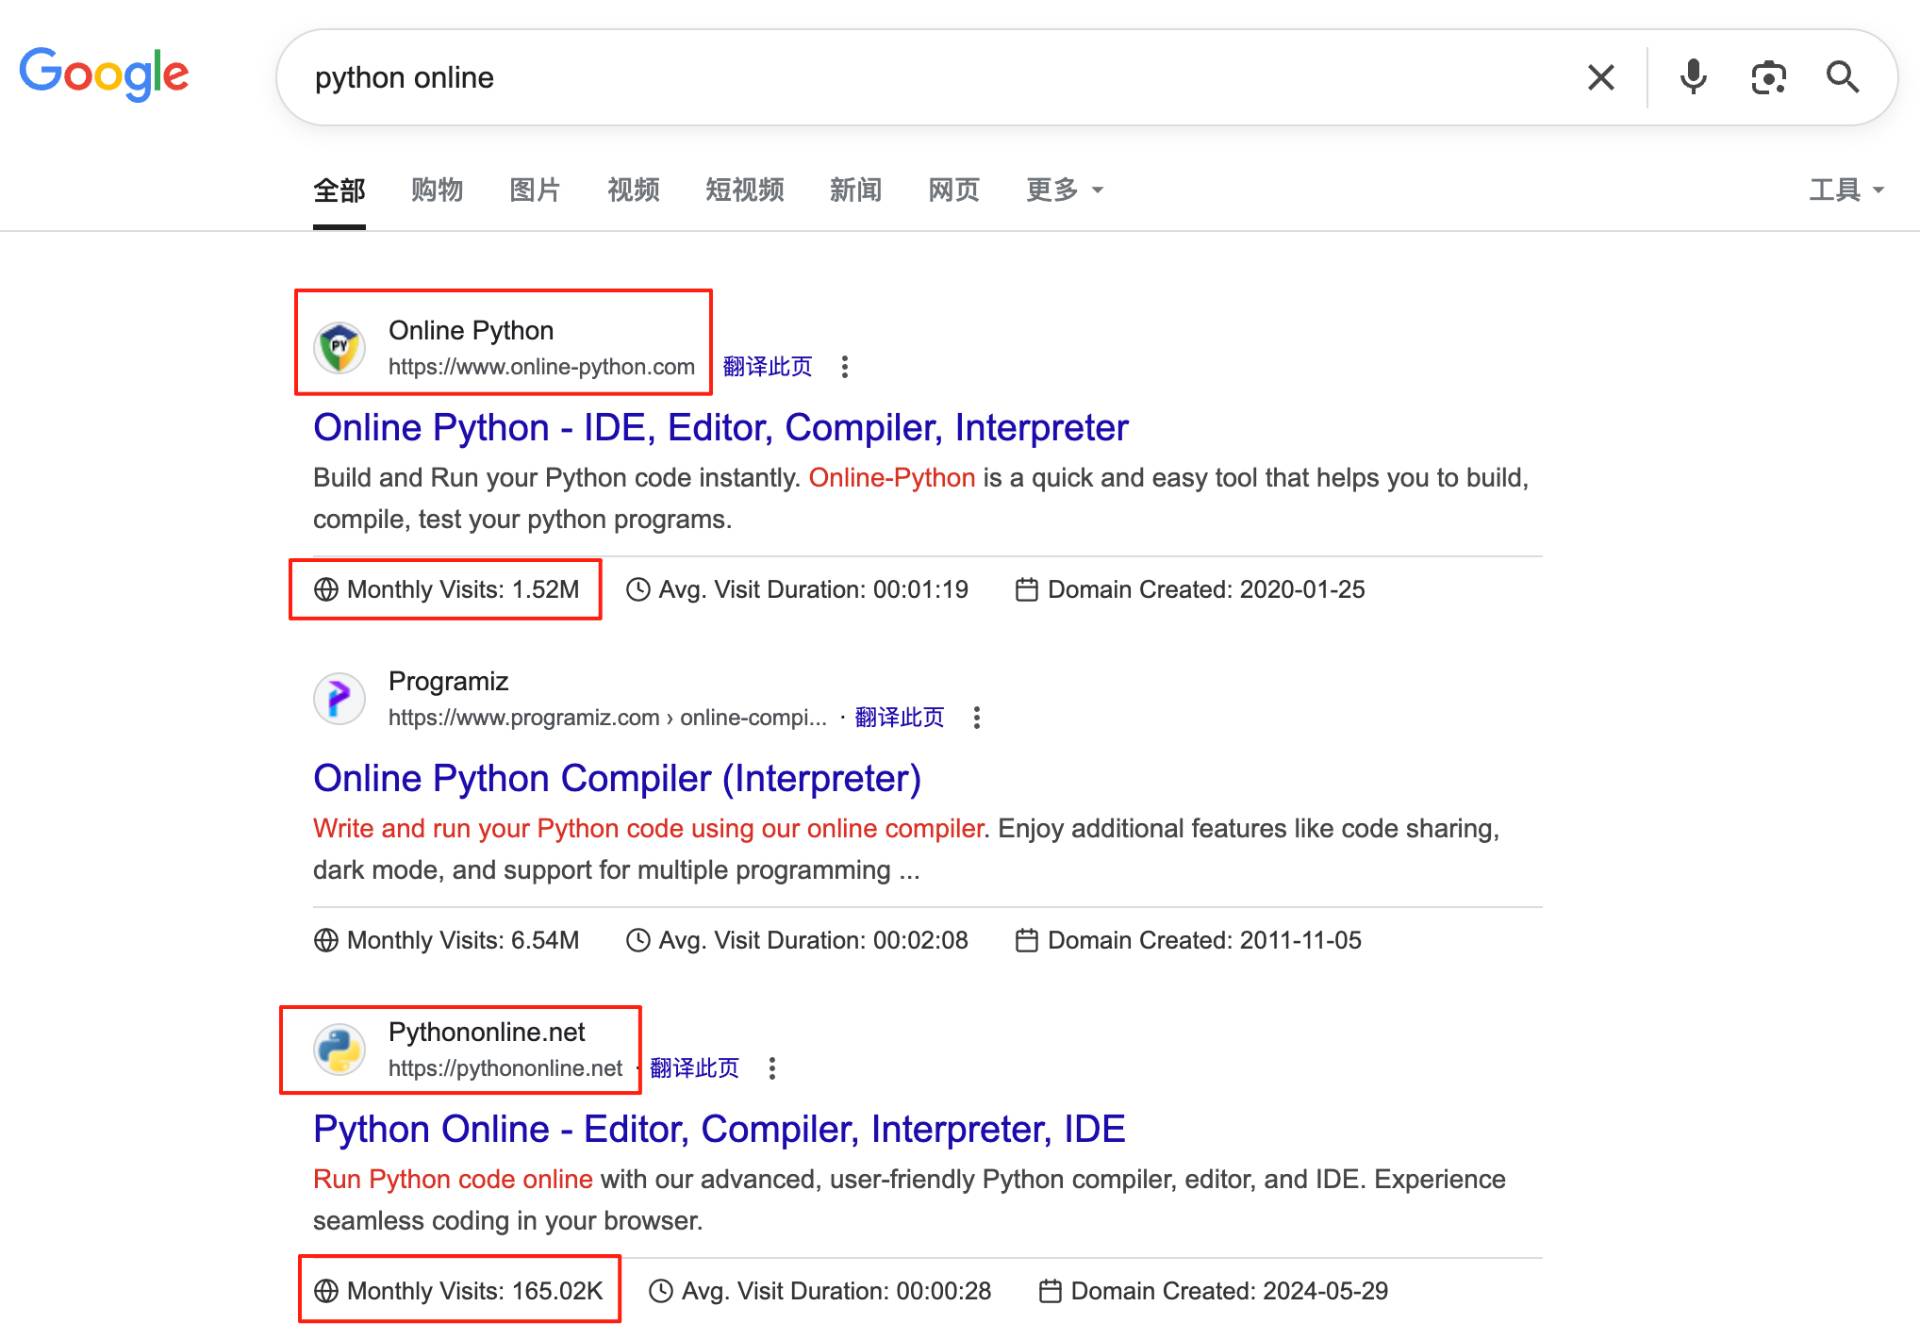Select the Monthly Visits: 165.02K text

point(475,1291)
